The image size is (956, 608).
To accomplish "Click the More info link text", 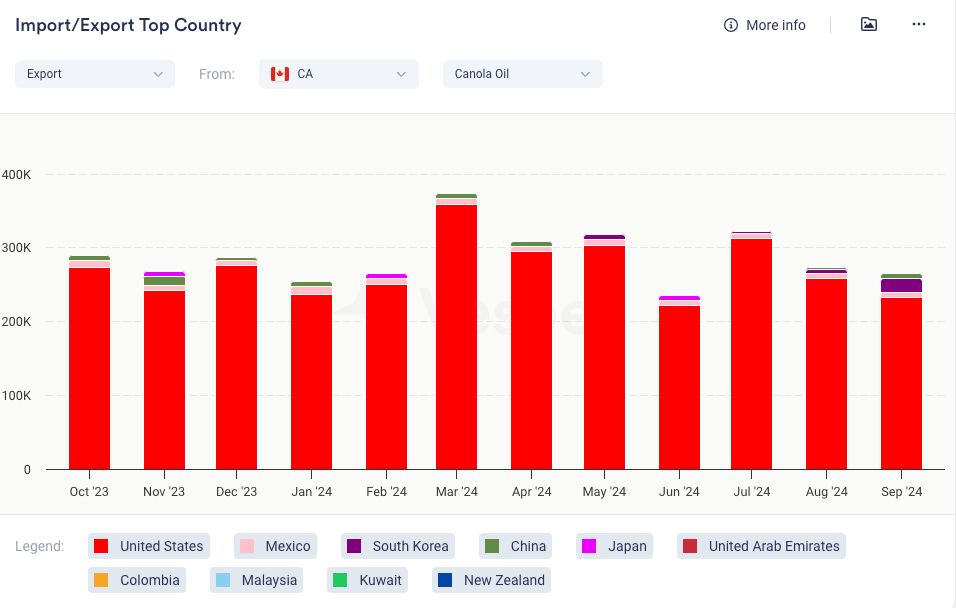I will pos(775,25).
